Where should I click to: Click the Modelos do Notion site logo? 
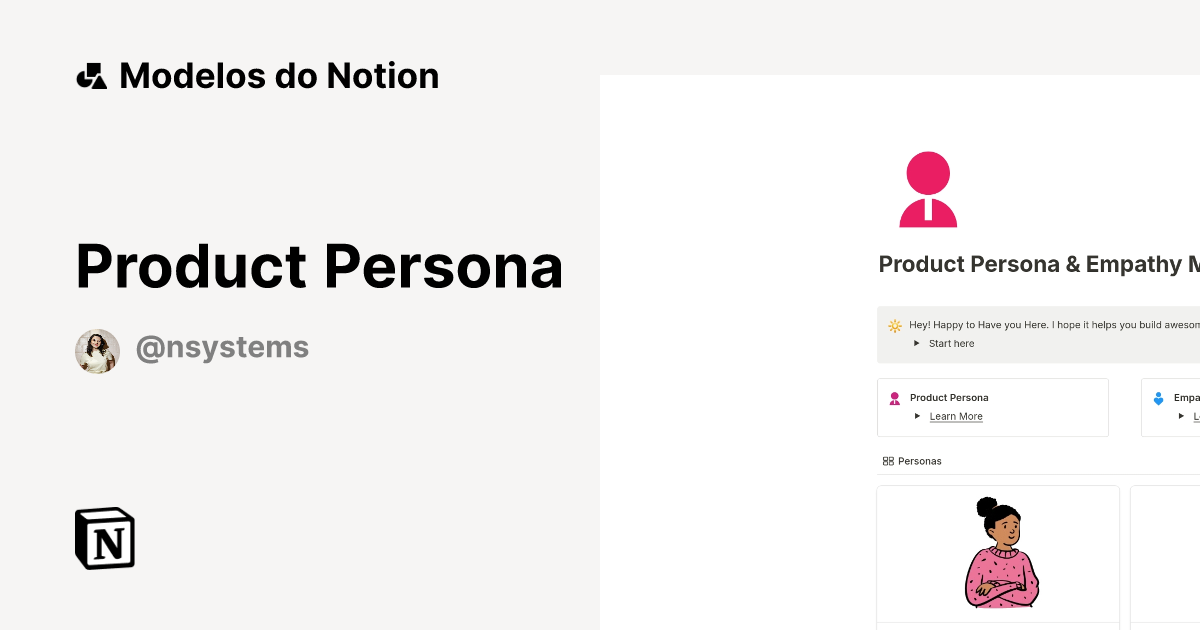(x=257, y=75)
